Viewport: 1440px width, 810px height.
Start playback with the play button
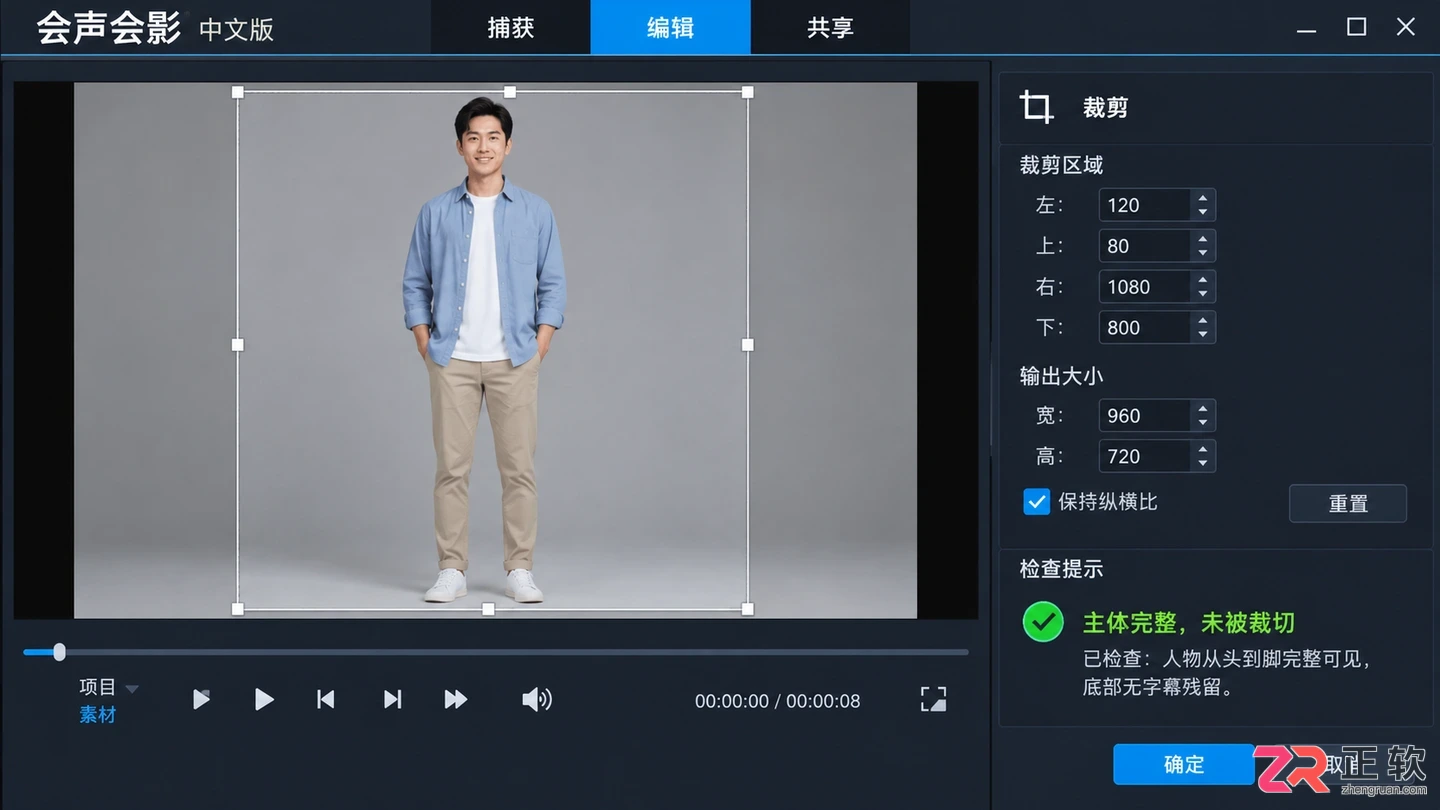[264, 699]
